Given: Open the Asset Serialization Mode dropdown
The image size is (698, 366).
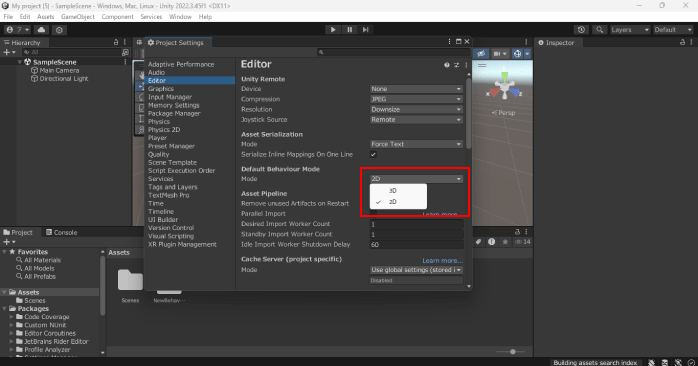Looking at the screenshot, I should [416, 144].
